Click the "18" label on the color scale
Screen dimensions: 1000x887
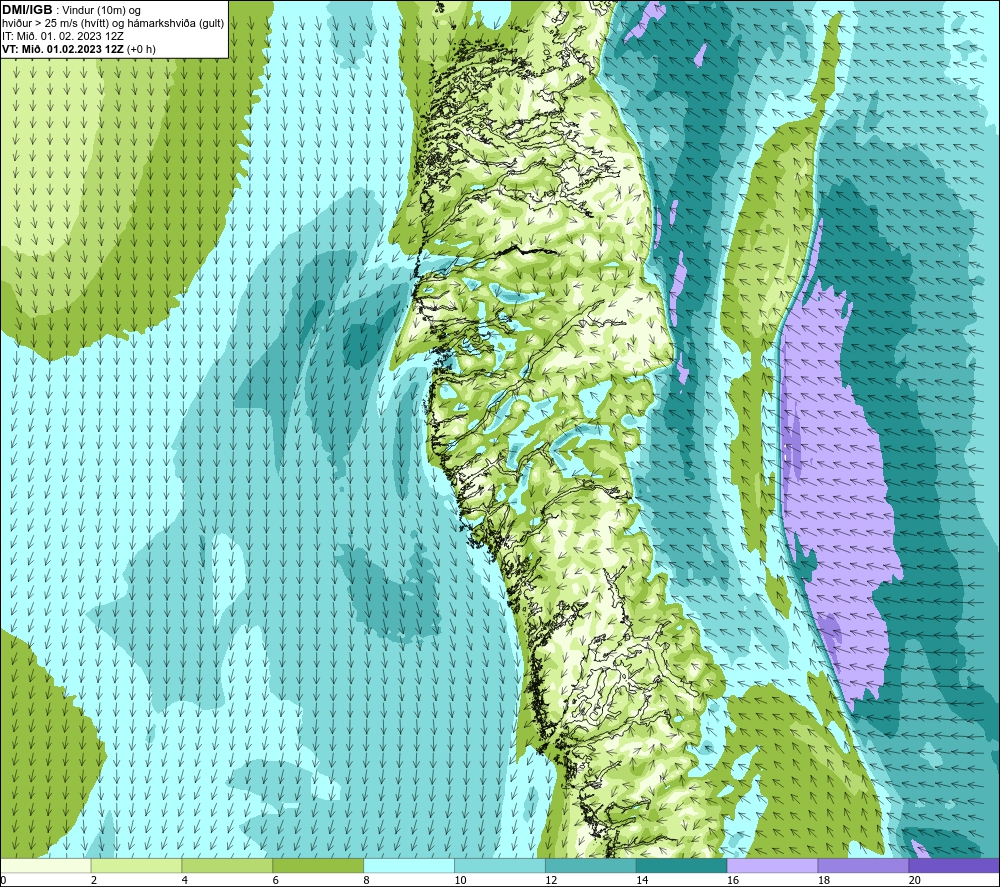click(823, 880)
